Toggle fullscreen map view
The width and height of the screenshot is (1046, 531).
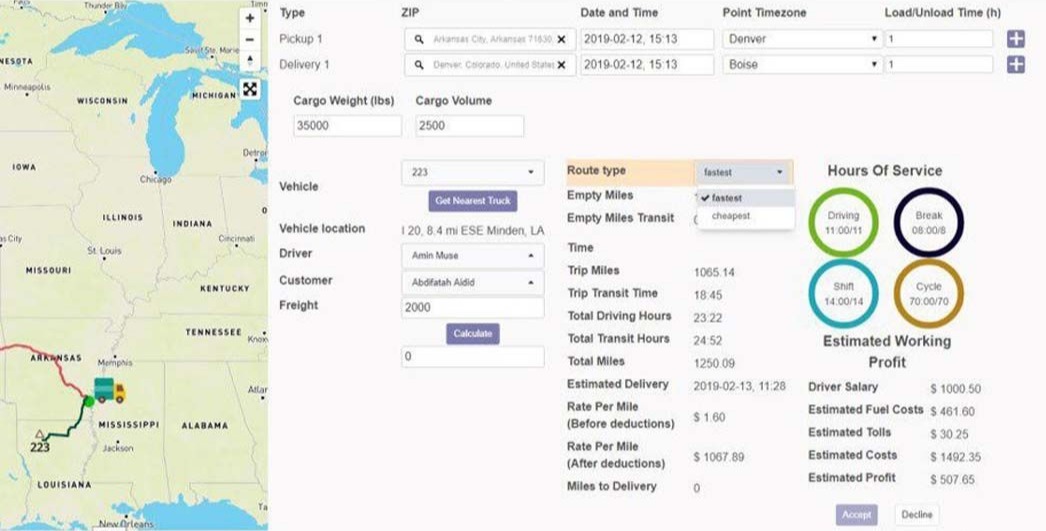pos(250,89)
